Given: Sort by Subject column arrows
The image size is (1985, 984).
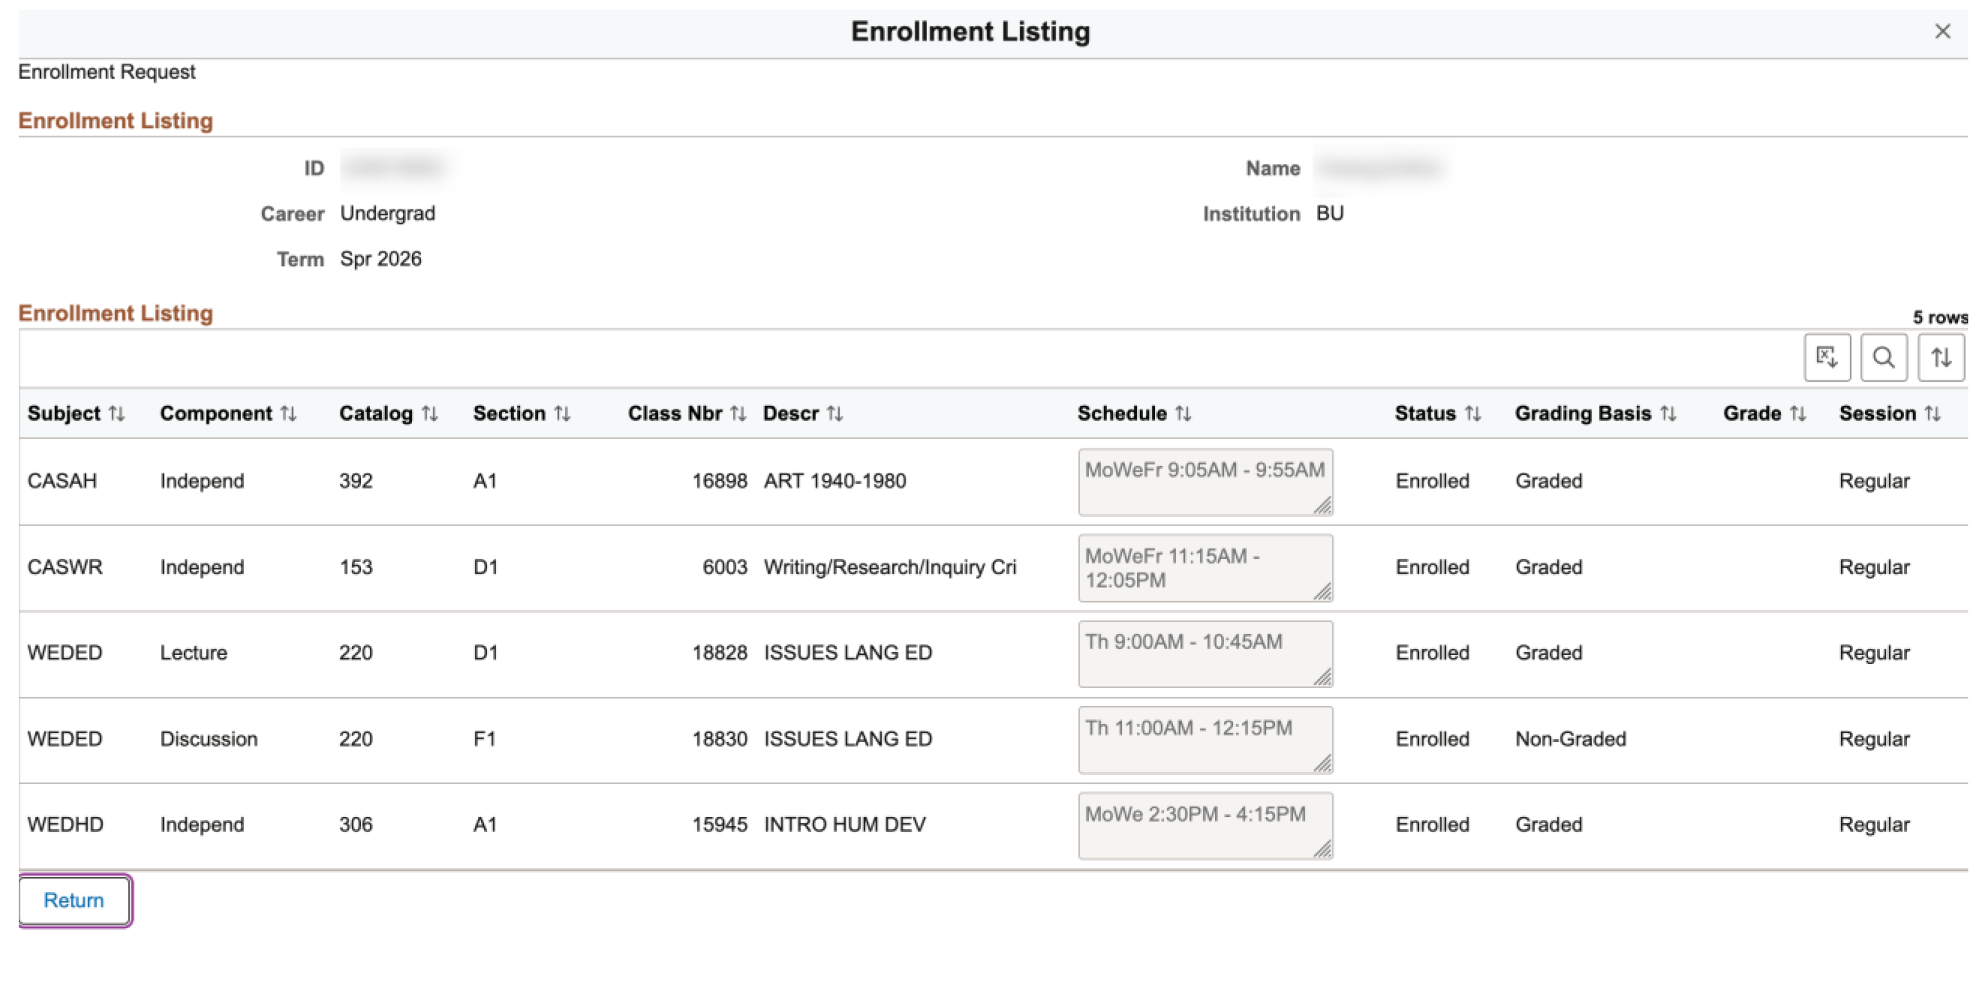Looking at the screenshot, I should point(117,414).
